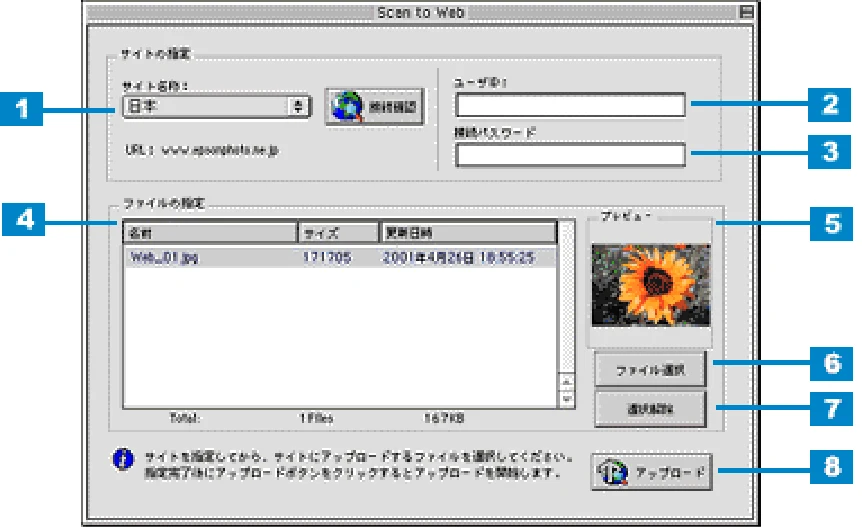Click the date 2001年4月26日 in file row

(426, 257)
